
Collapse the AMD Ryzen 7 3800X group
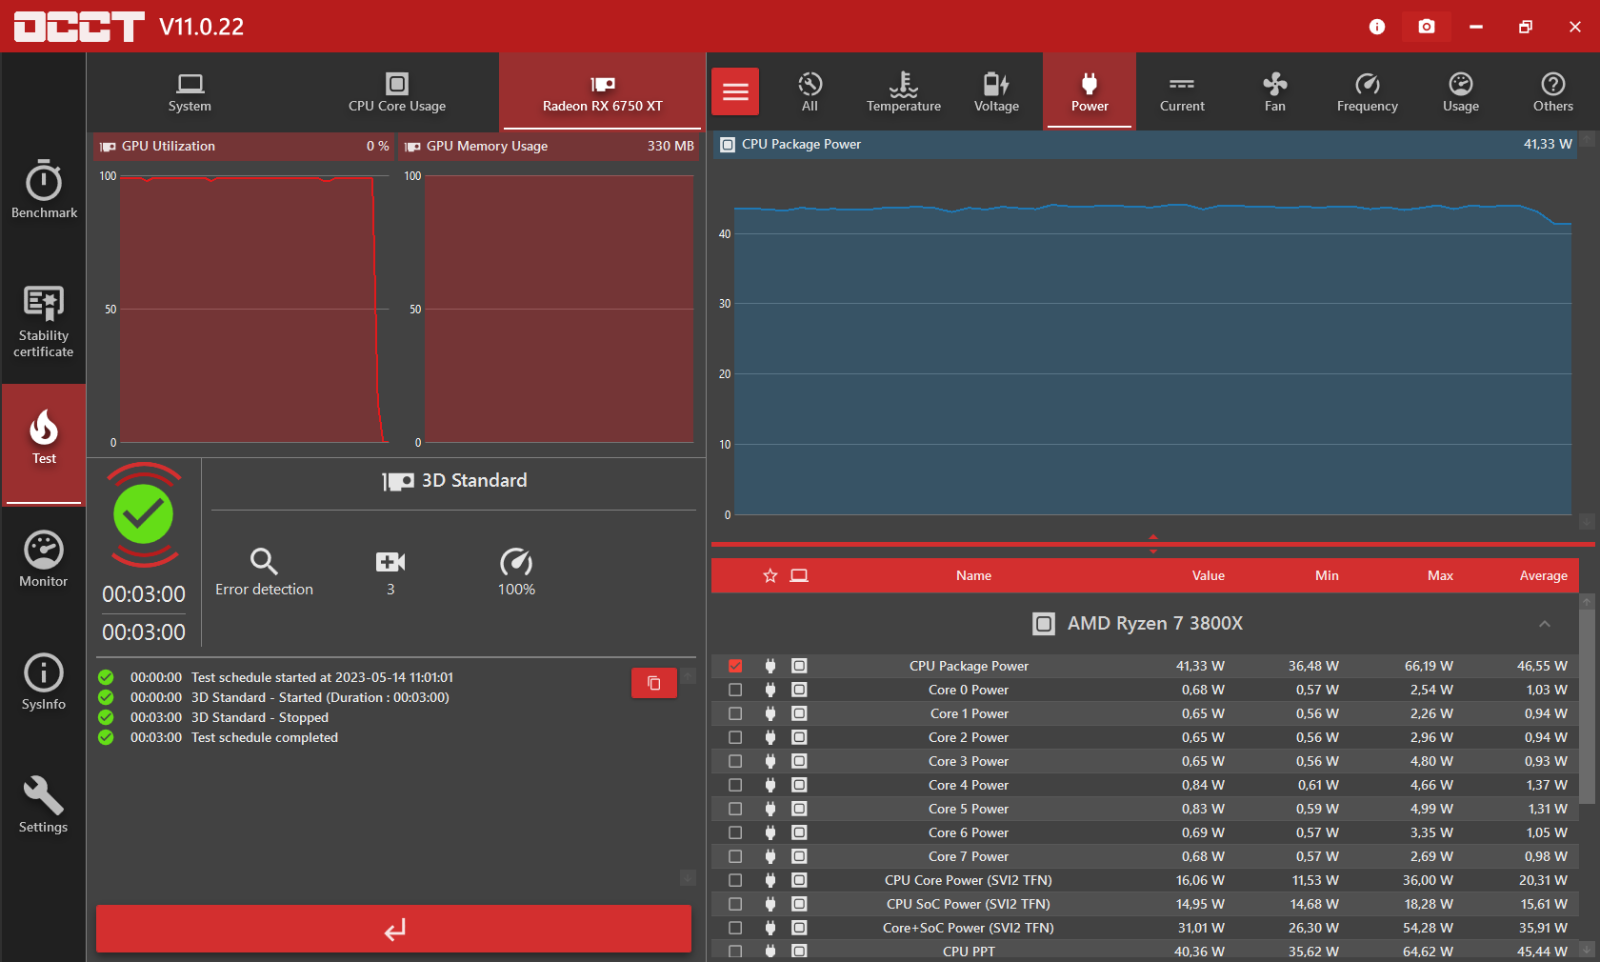1545,624
